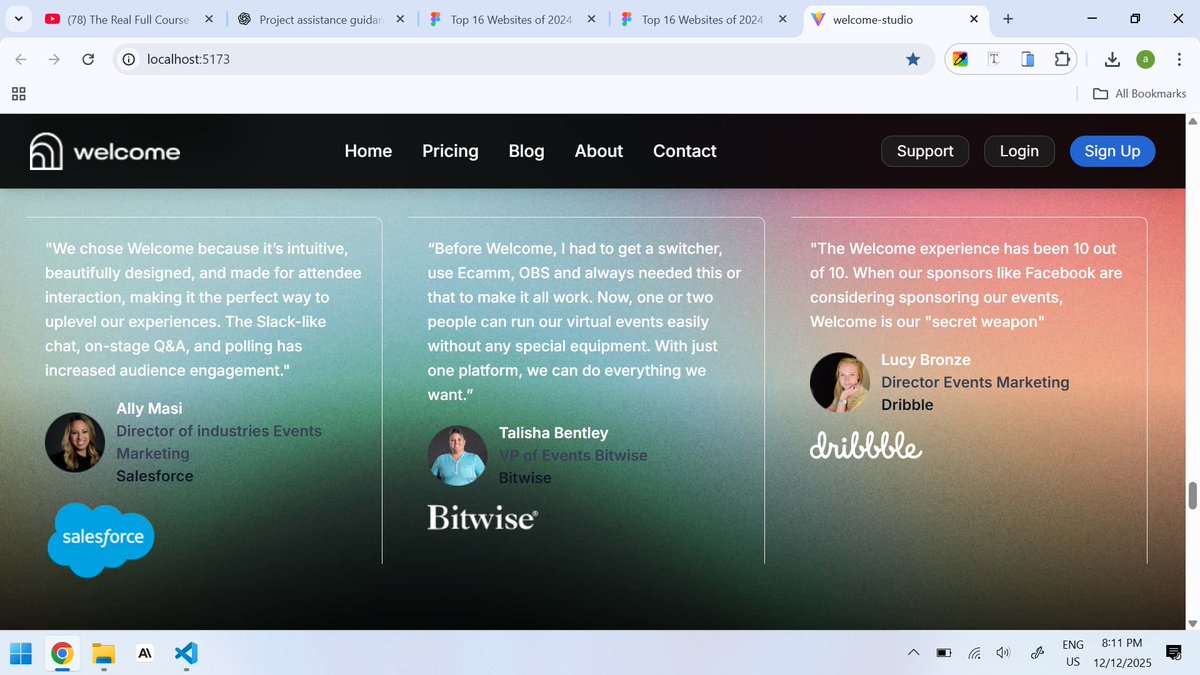Close the Project assistance guidance tab
The height and width of the screenshot is (675, 1200).
pyautogui.click(x=400, y=19)
